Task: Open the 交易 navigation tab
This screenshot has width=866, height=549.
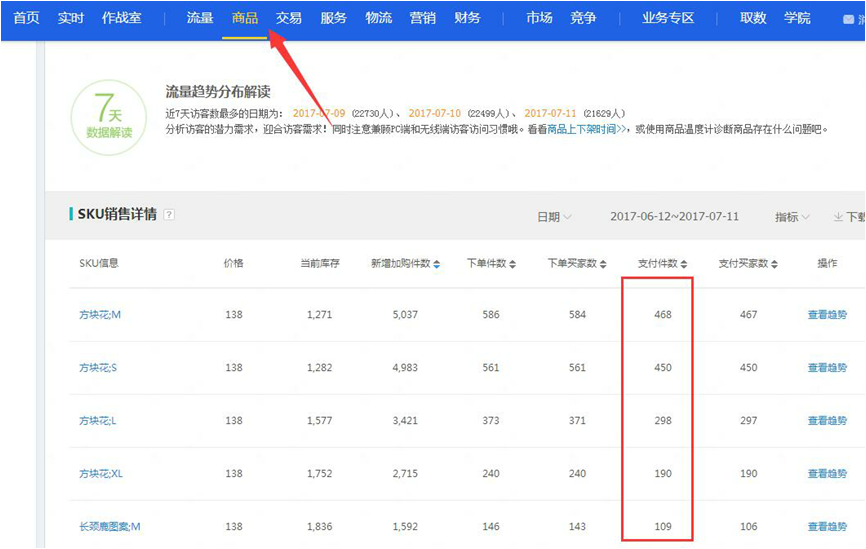Action: [289, 18]
